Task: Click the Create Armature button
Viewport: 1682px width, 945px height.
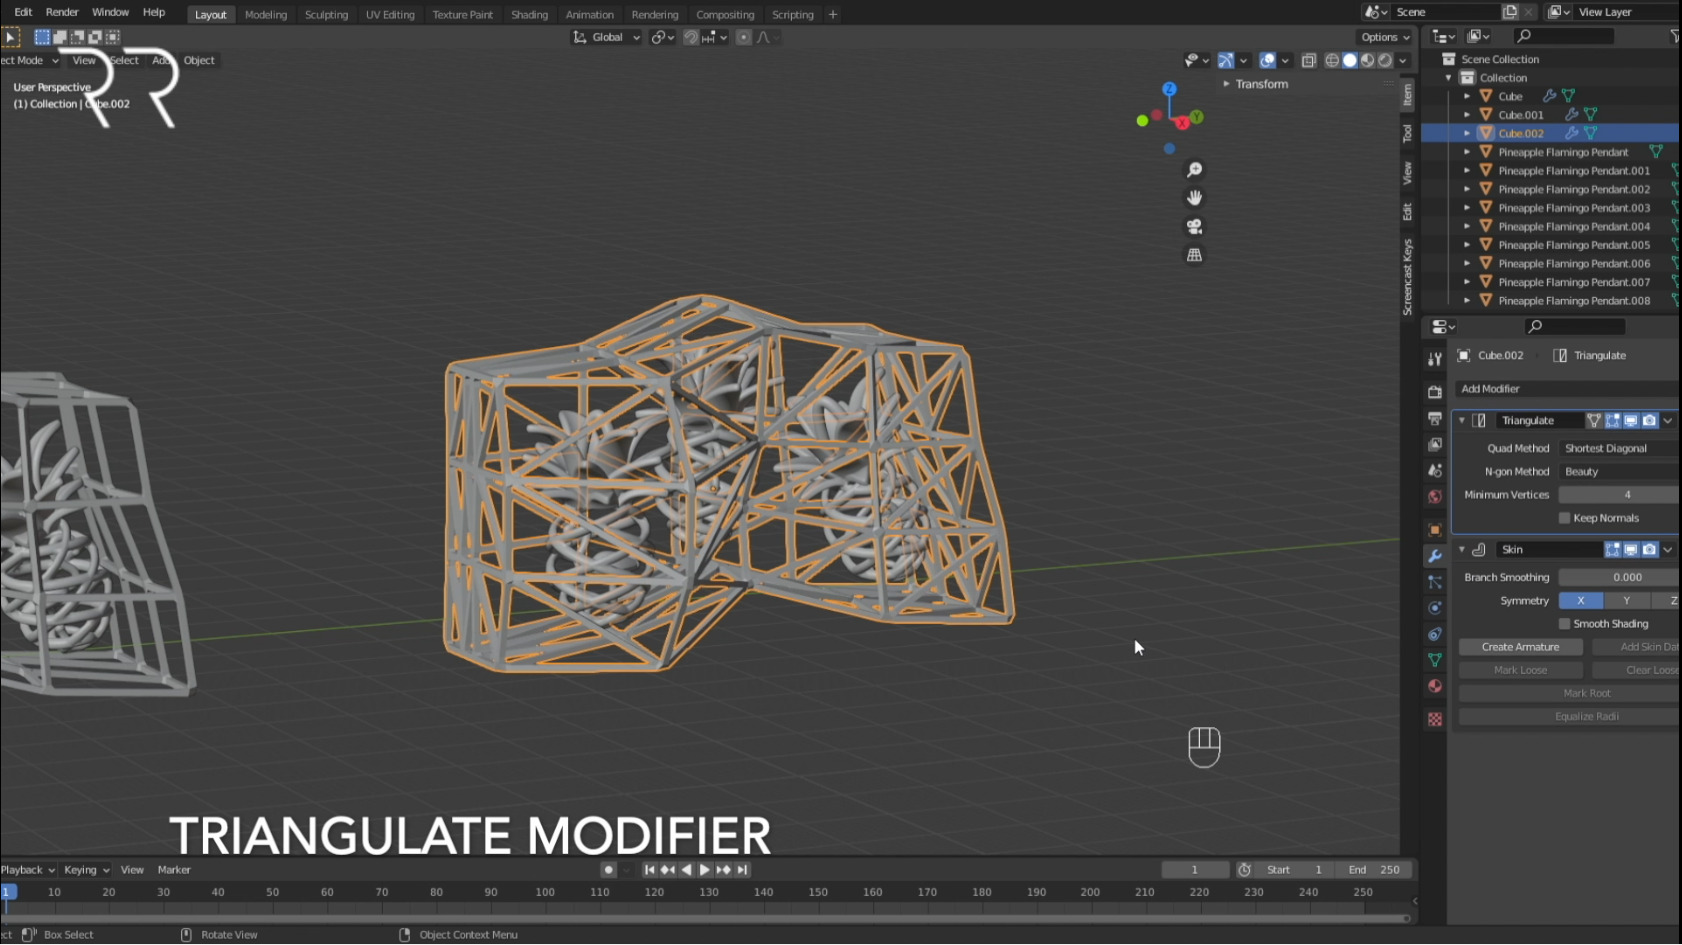Action: (x=1520, y=647)
